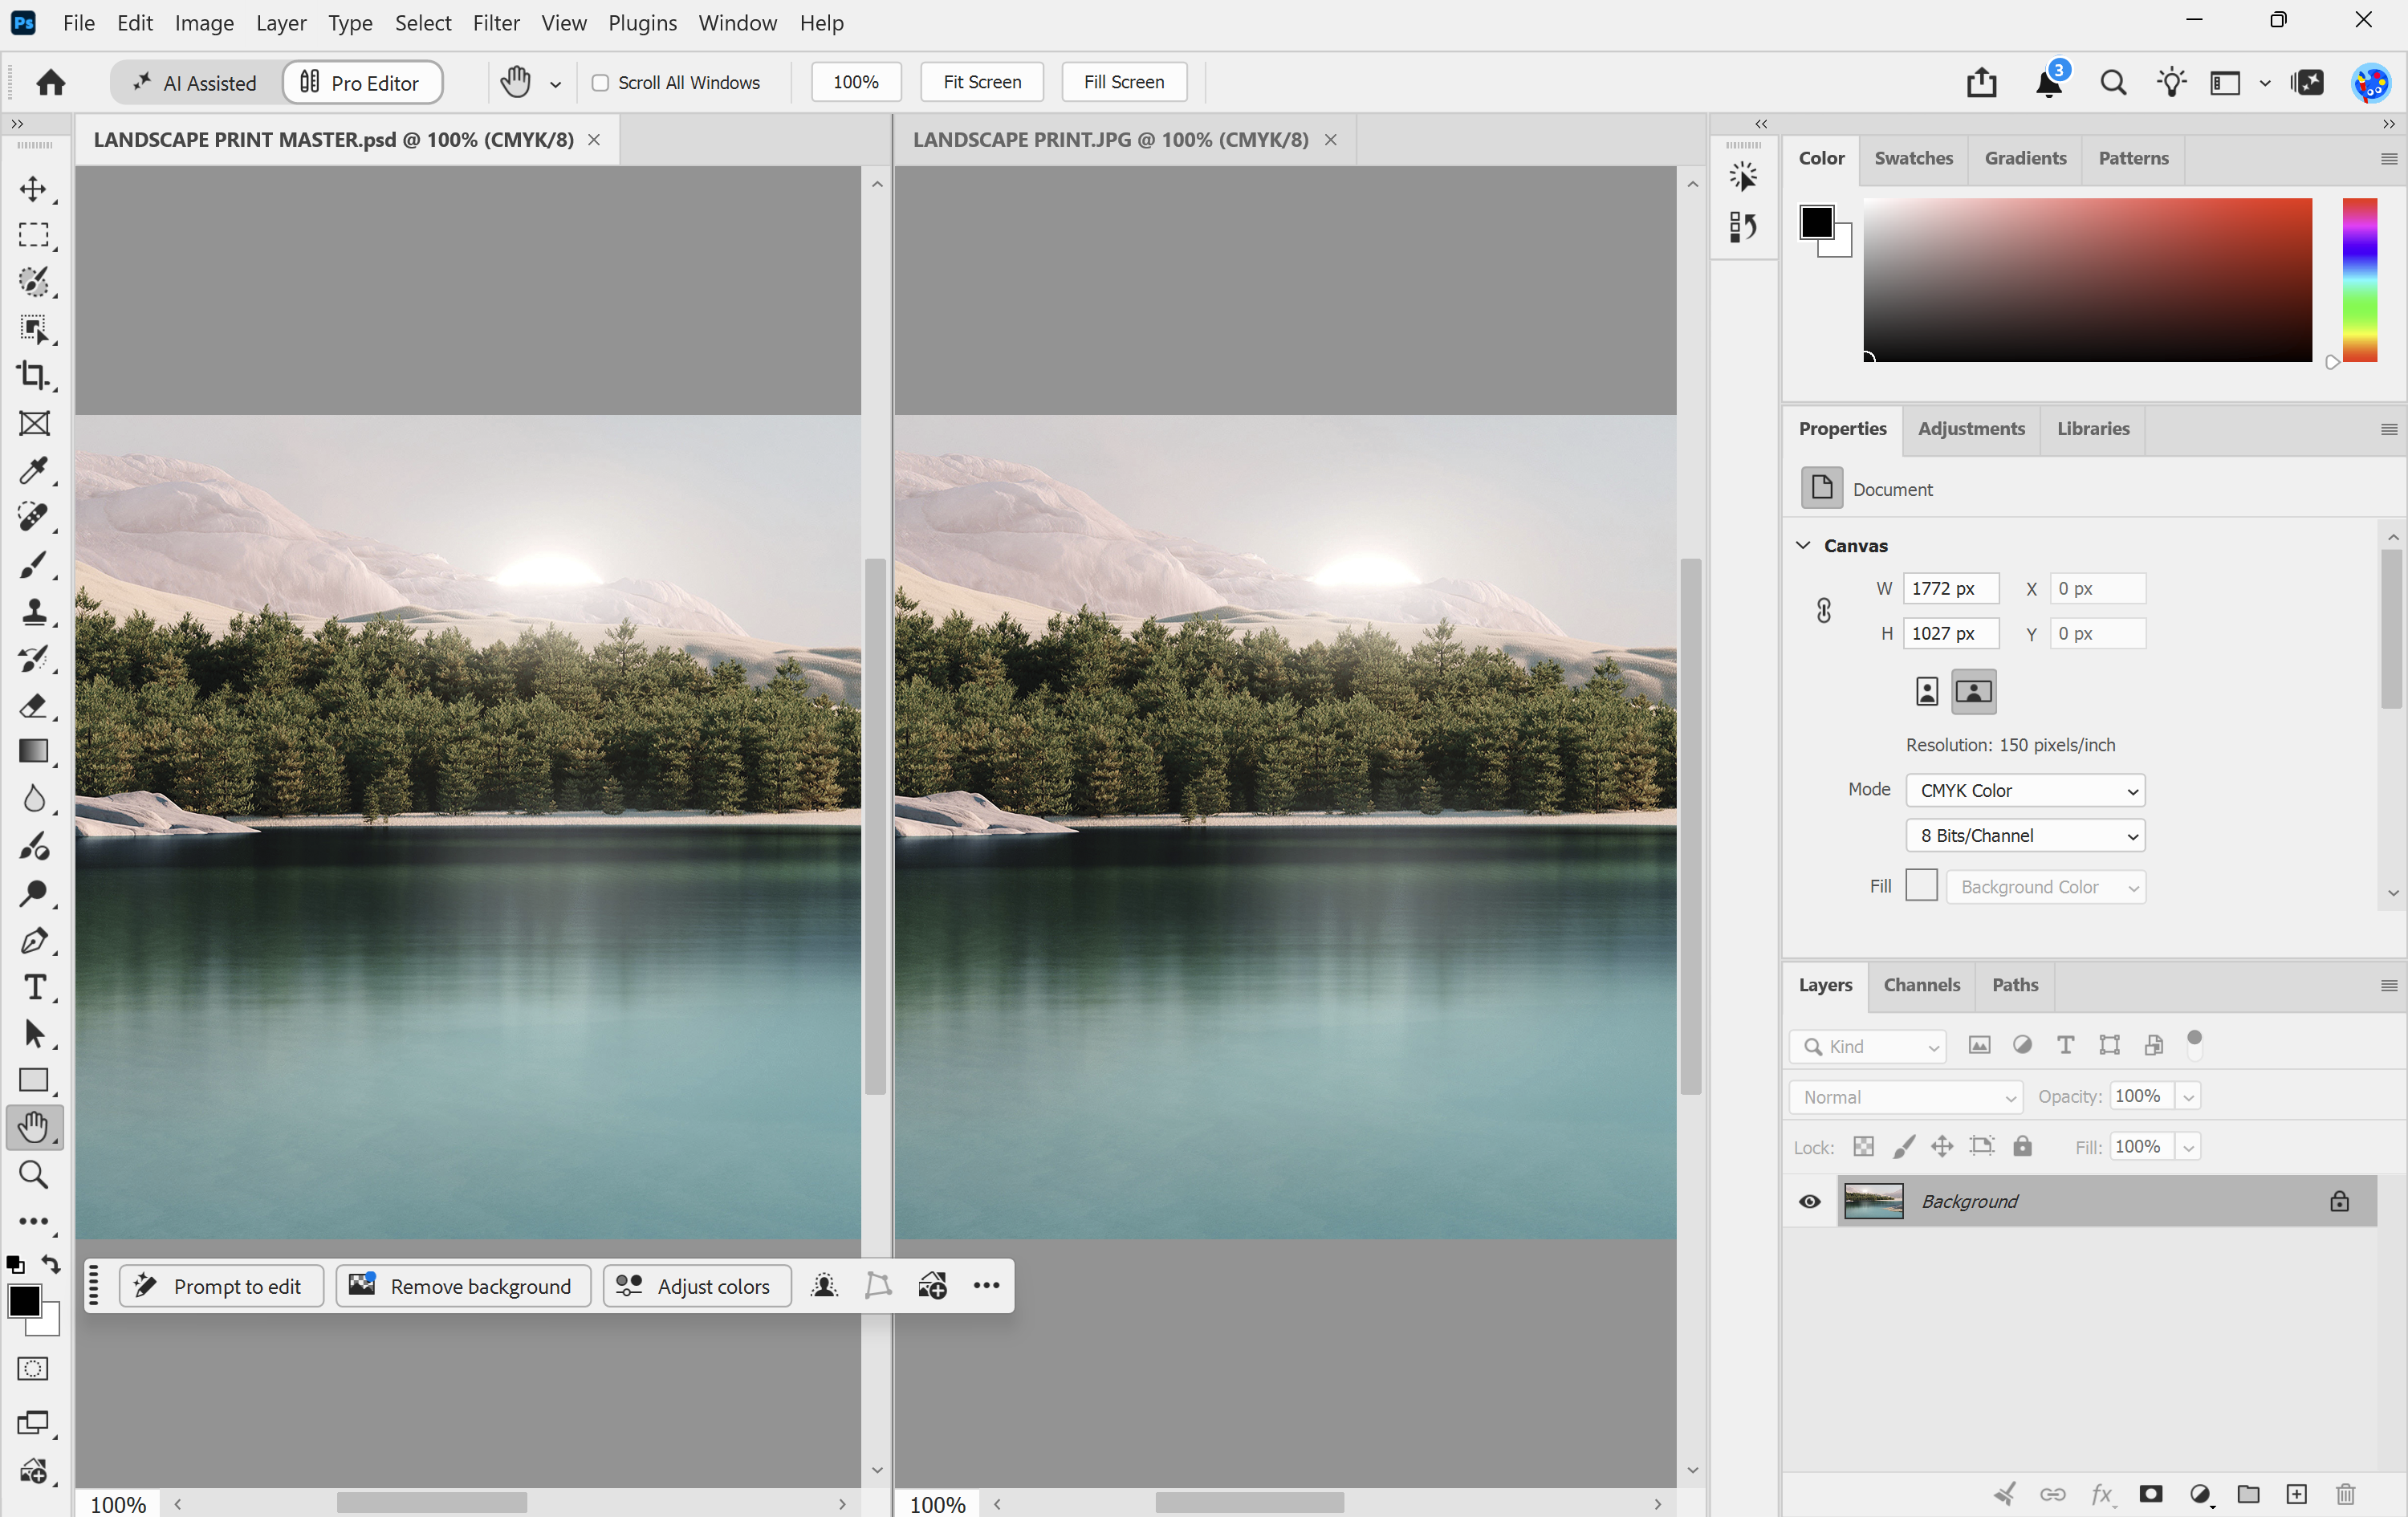Create a new layer
The width and height of the screenshot is (2408, 1517).
[2297, 1494]
